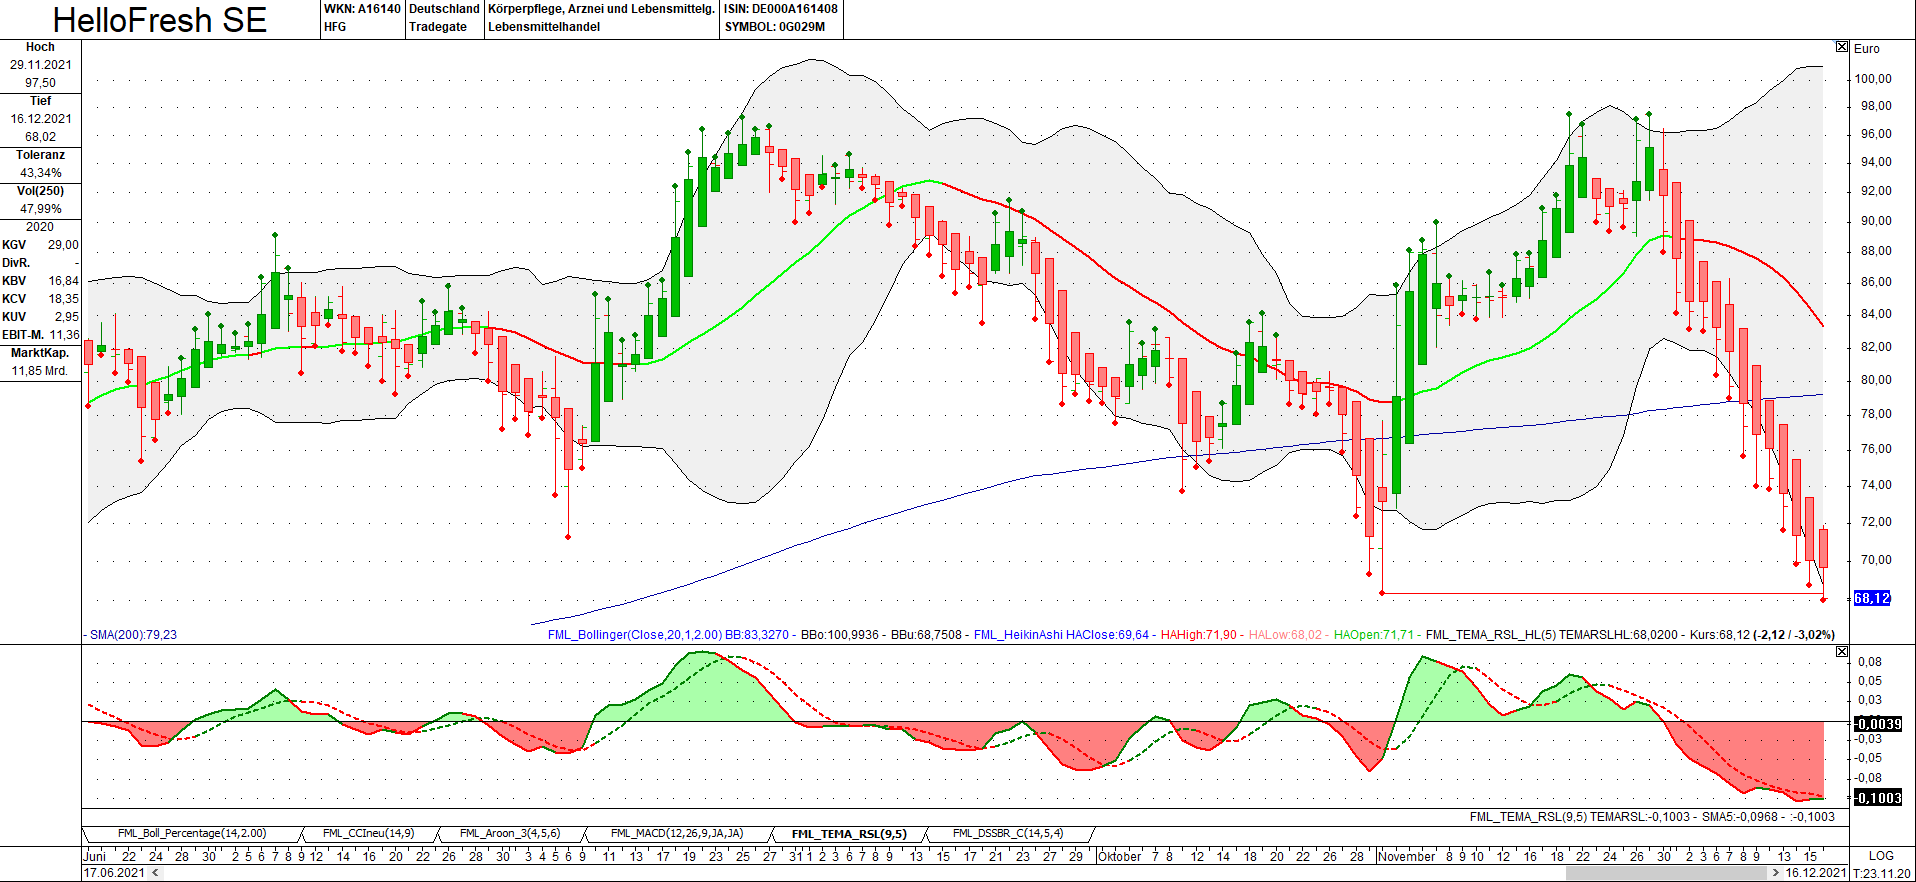Click the Kurs:68,12 price readout
This screenshot has width=1916, height=882.
(x=1720, y=635)
